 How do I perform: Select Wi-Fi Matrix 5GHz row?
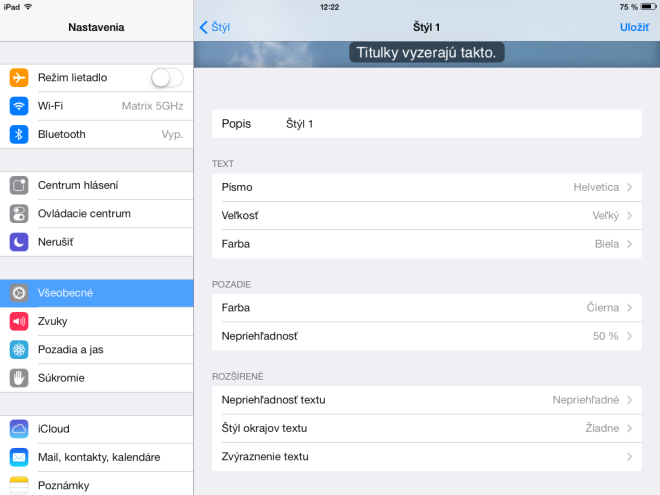pos(96,106)
